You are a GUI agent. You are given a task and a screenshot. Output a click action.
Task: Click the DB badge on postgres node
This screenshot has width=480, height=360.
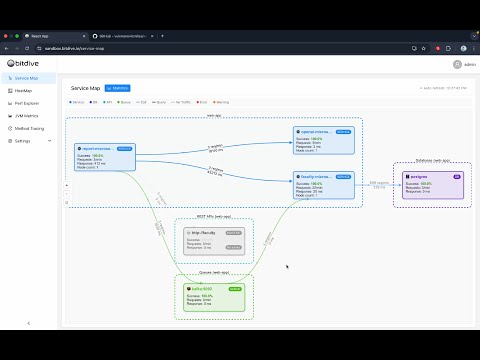[x=457, y=177]
